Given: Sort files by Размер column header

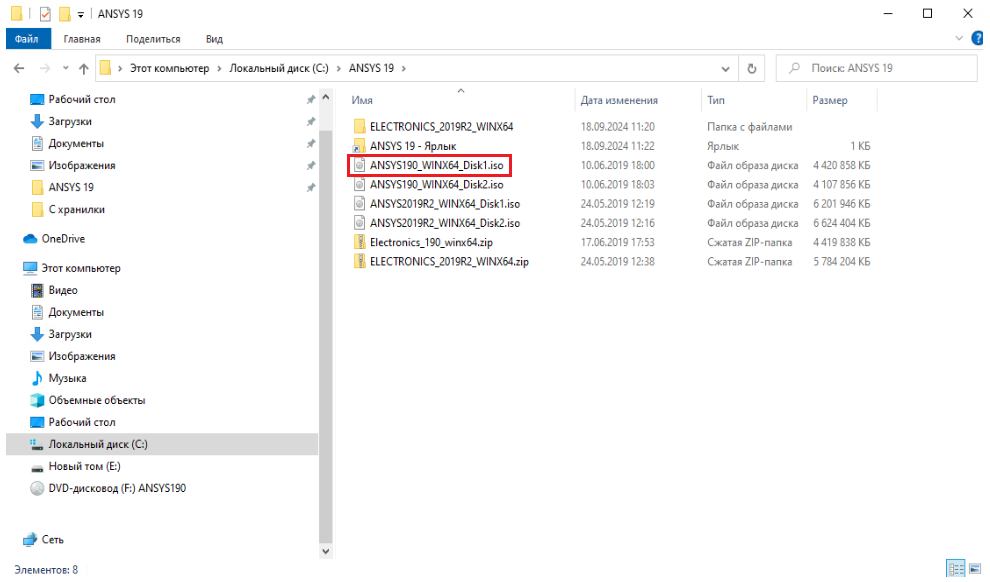Looking at the screenshot, I should coord(830,100).
